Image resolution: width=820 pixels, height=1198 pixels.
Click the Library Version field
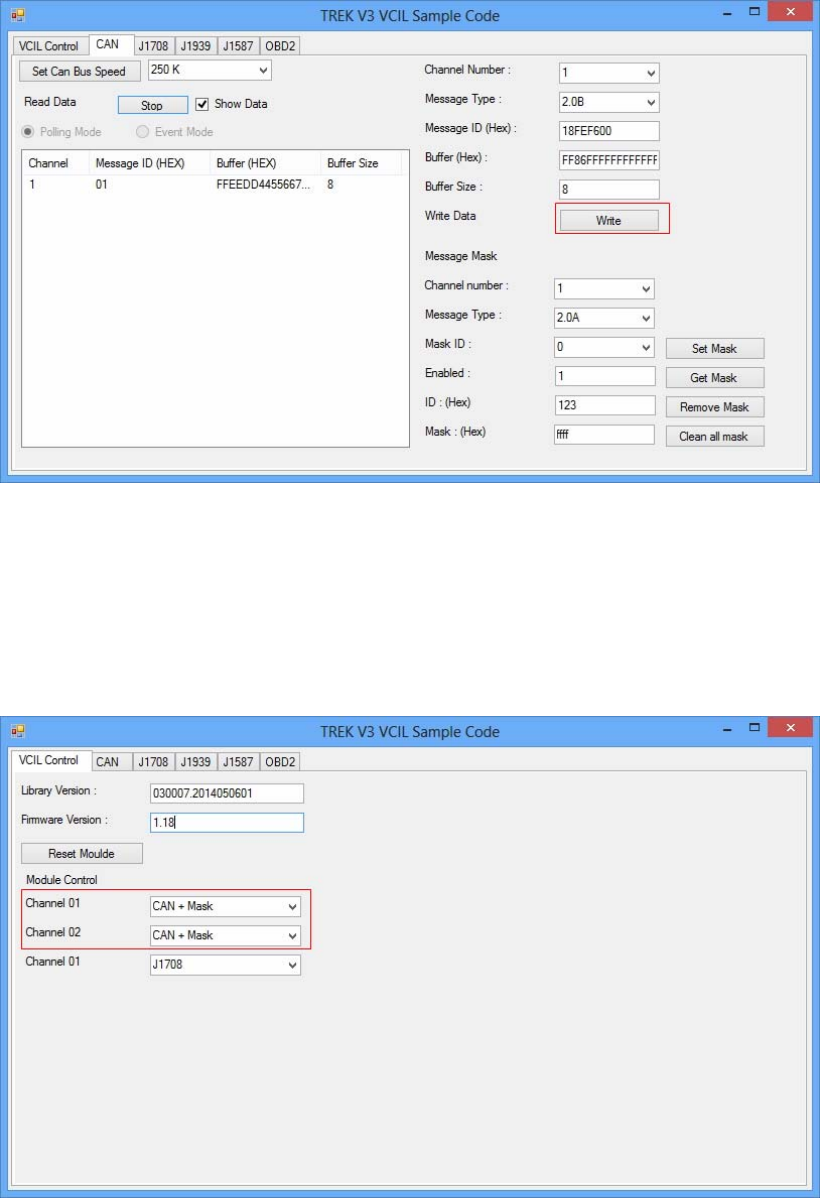click(x=227, y=793)
